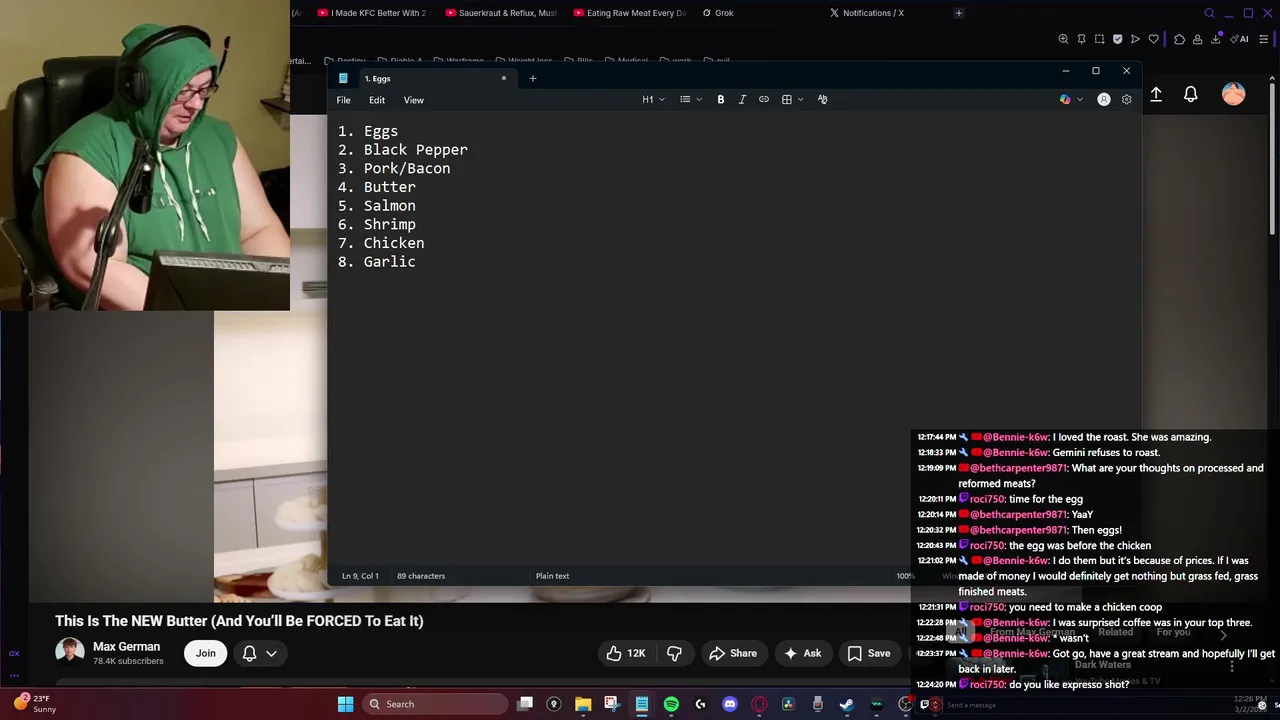Expand the list style dropdown

699,99
